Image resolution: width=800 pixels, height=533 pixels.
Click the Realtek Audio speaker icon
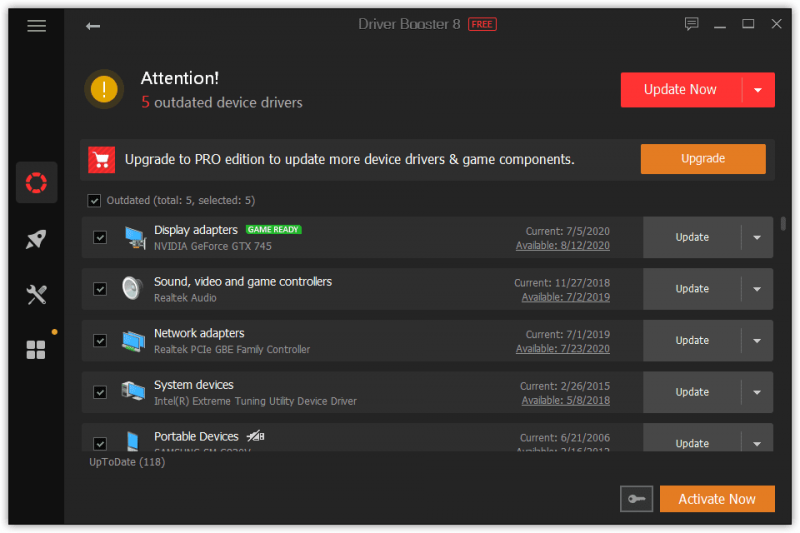tap(133, 288)
